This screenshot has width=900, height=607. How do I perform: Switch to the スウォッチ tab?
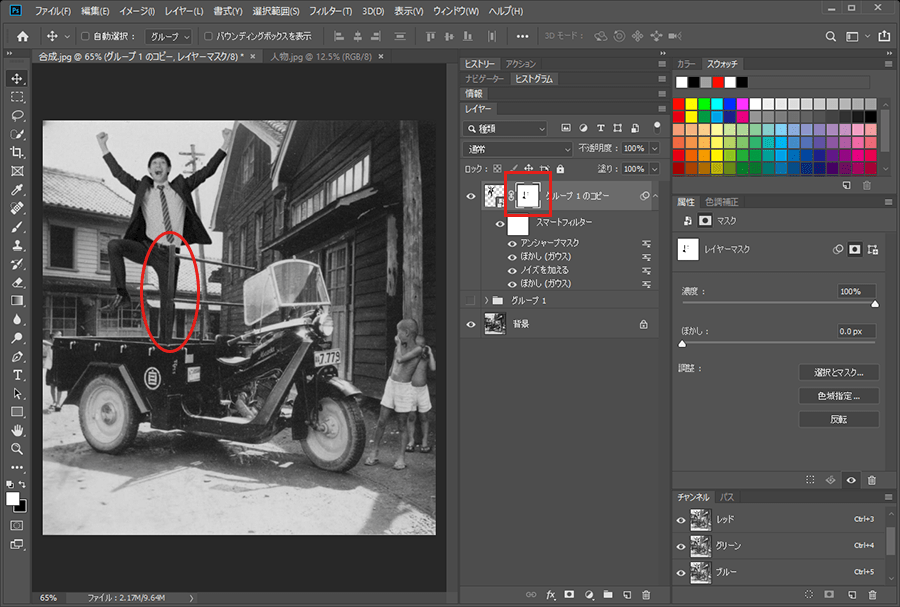pyautogui.click(x=721, y=64)
